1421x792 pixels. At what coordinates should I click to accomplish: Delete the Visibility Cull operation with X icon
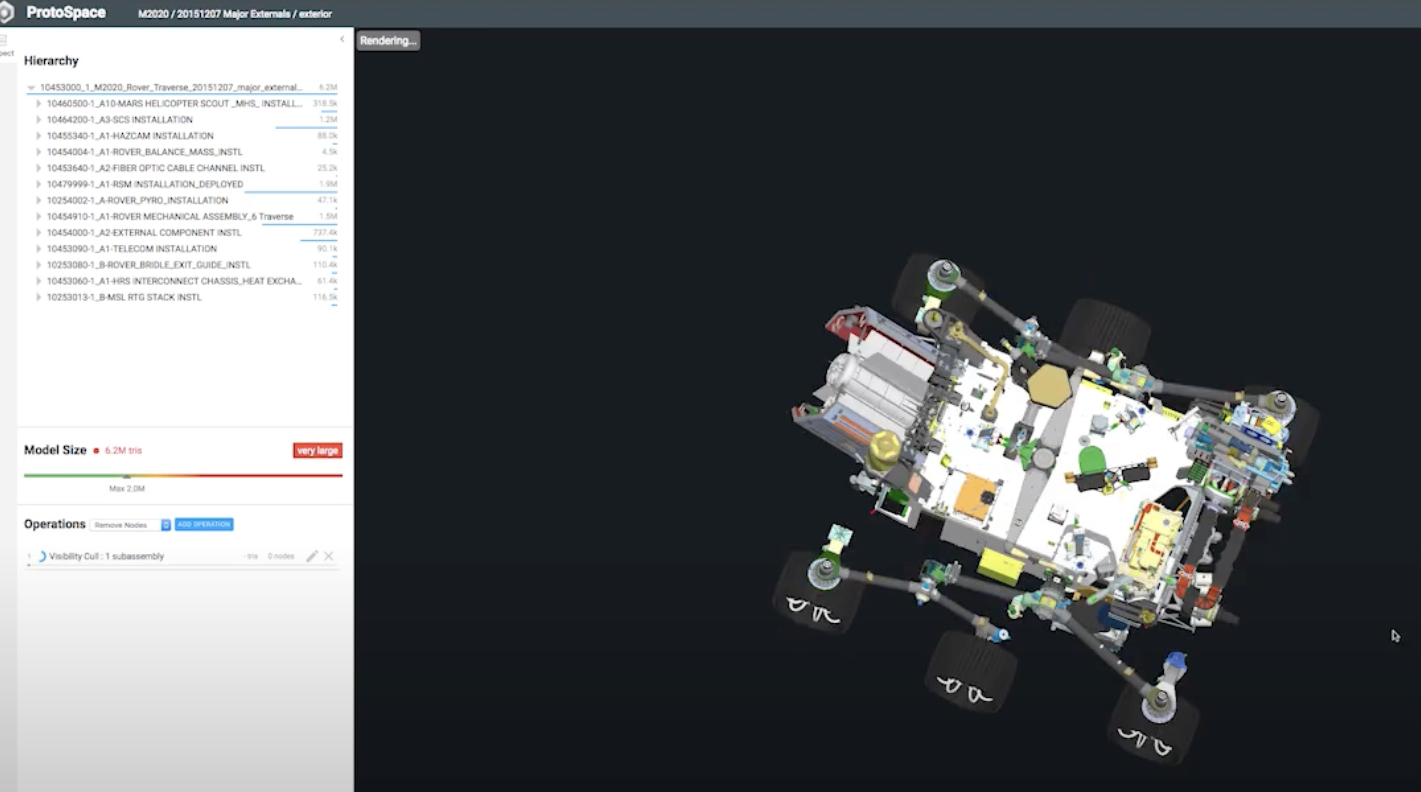329,556
